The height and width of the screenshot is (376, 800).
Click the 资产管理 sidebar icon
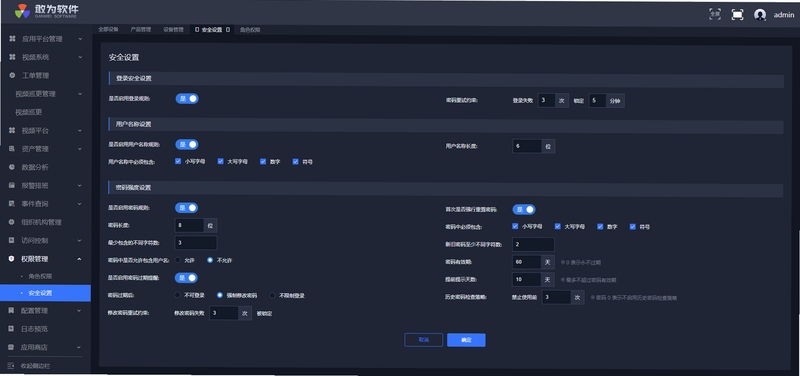[x=12, y=149]
